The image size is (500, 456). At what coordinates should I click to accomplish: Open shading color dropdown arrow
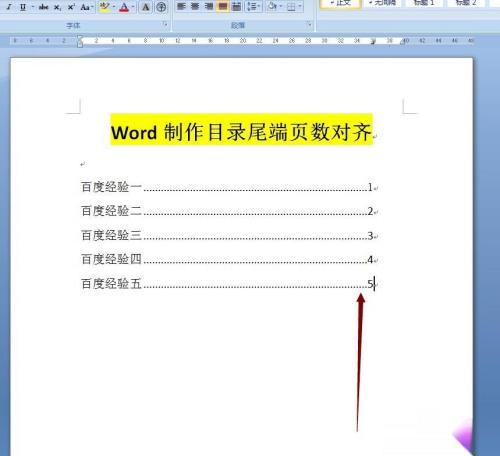click(281, 6)
